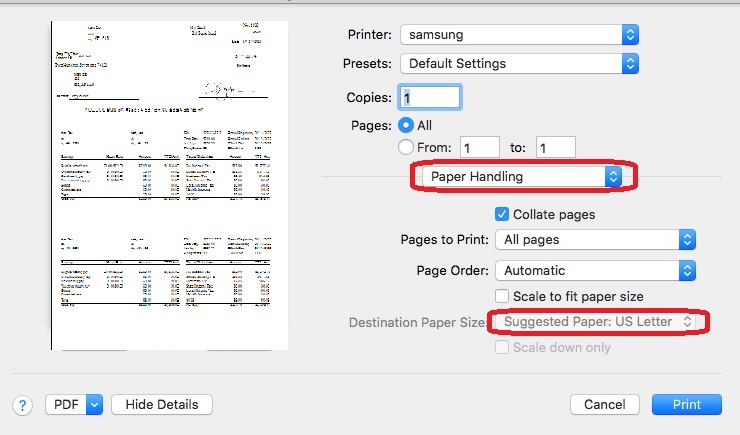Toggle the Collate pages checkbox

(502, 214)
